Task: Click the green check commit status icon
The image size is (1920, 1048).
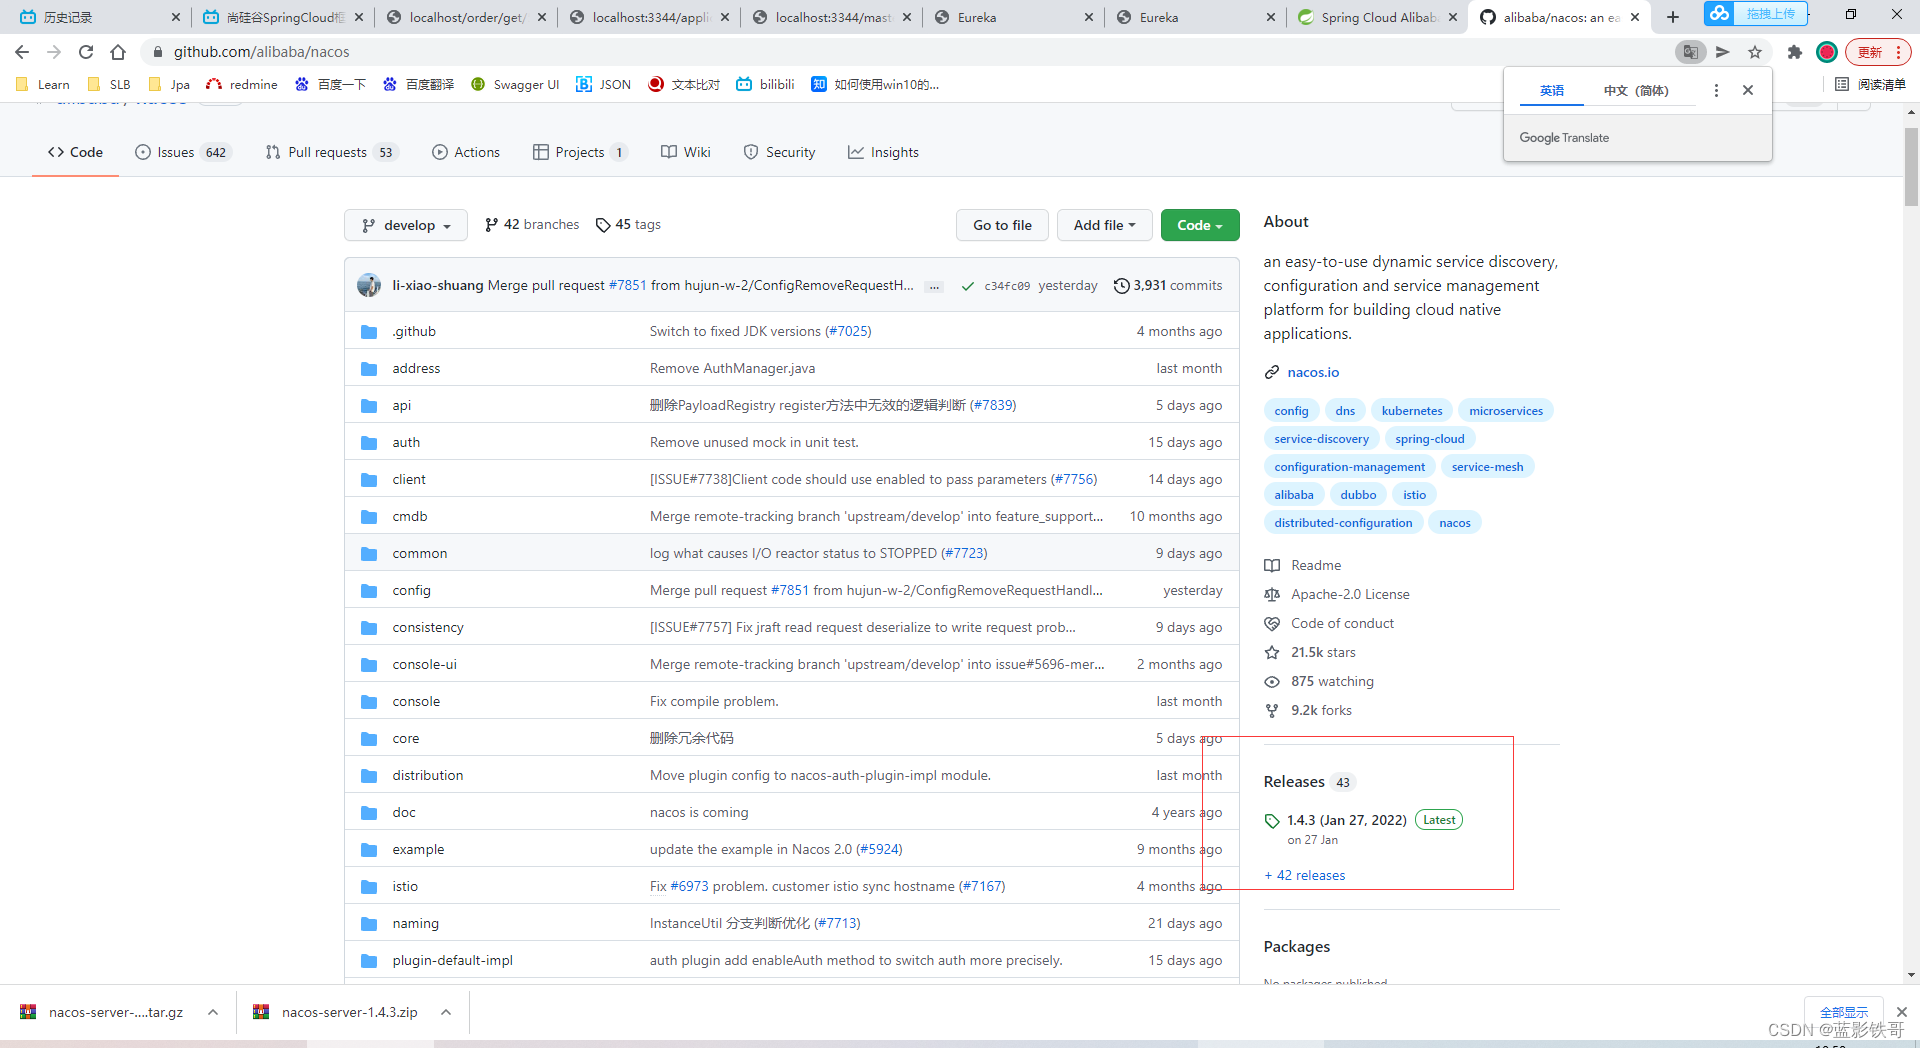Action: (x=967, y=286)
